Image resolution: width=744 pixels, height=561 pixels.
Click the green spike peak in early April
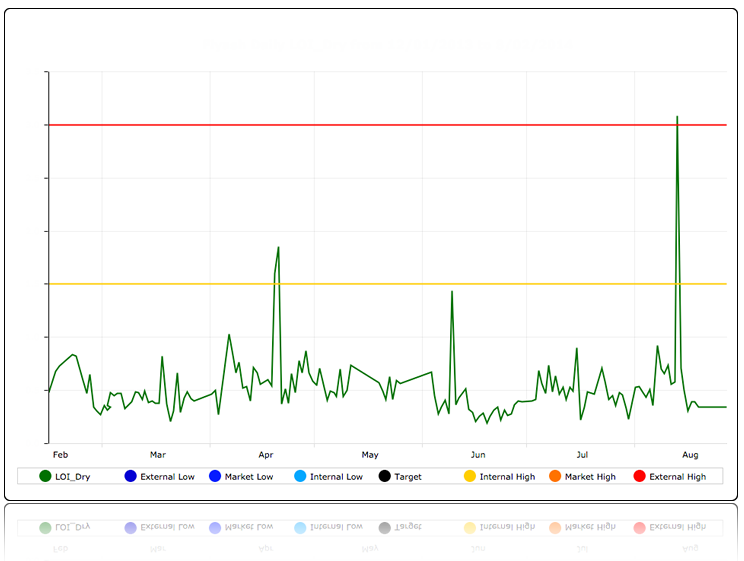tap(278, 247)
